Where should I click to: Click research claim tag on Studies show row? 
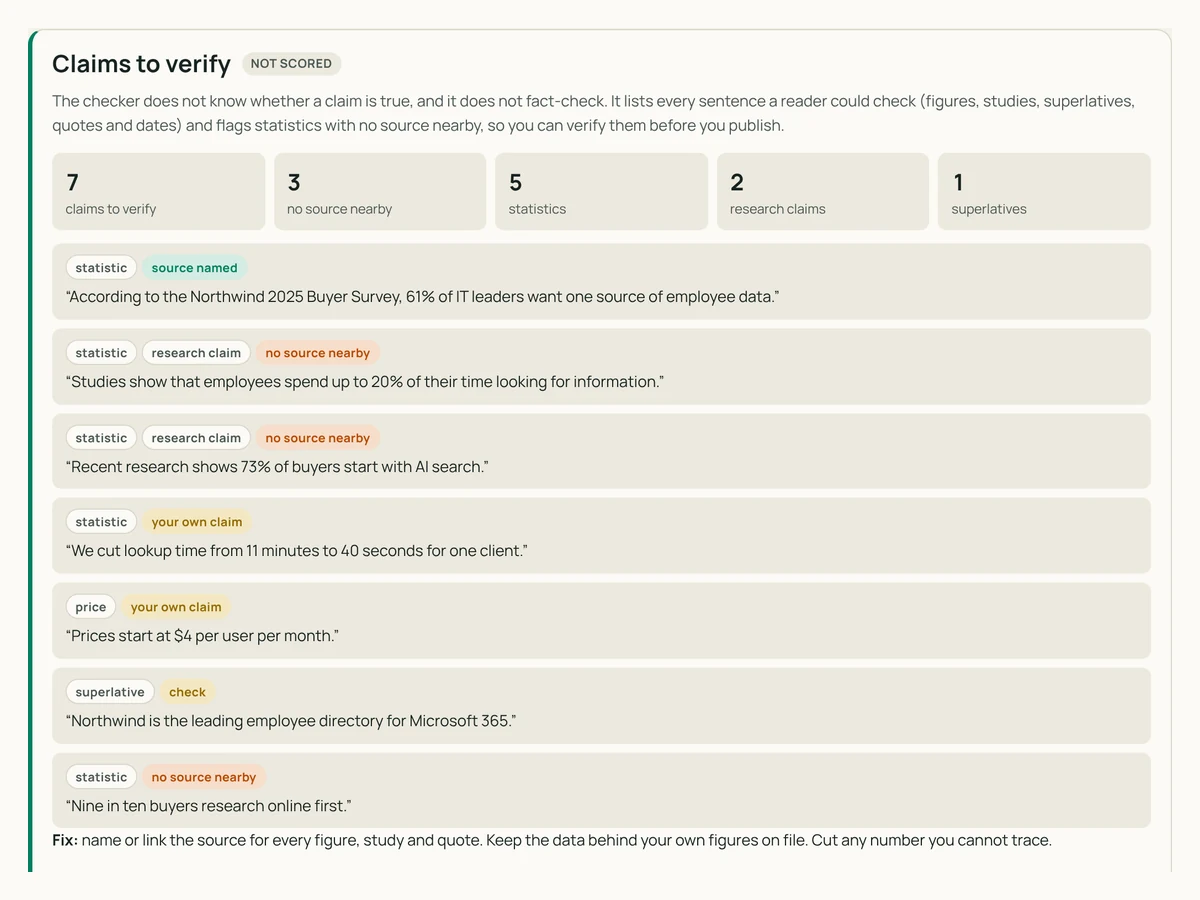(196, 353)
